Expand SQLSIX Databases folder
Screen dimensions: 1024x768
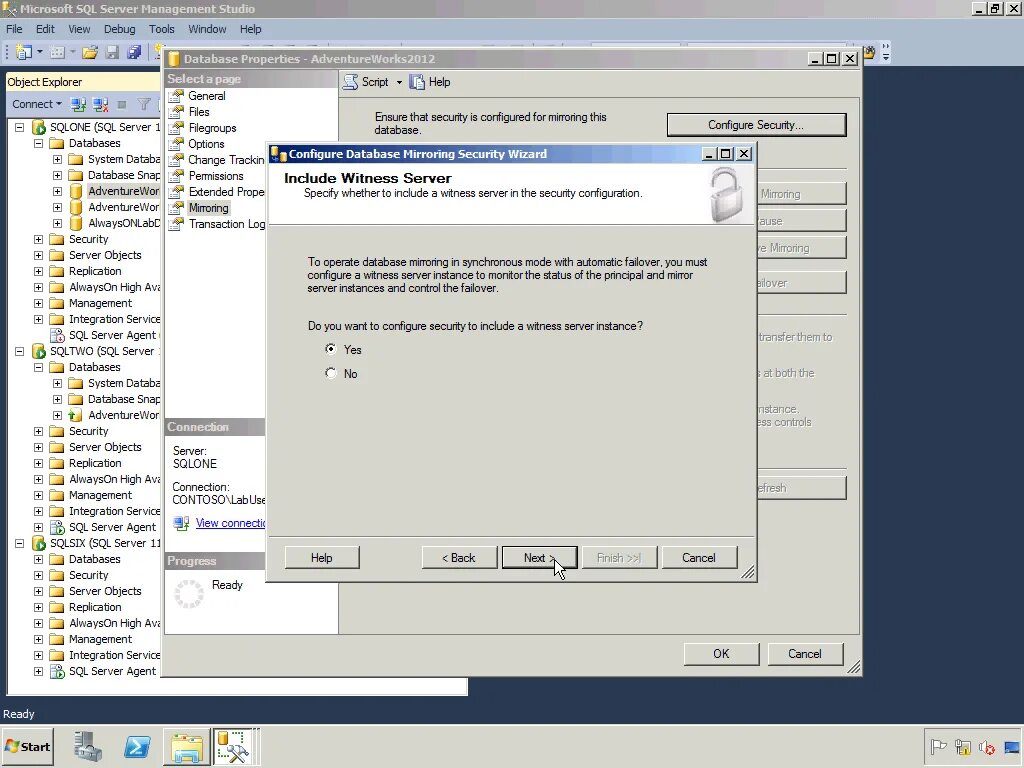pyautogui.click(x=39, y=559)
